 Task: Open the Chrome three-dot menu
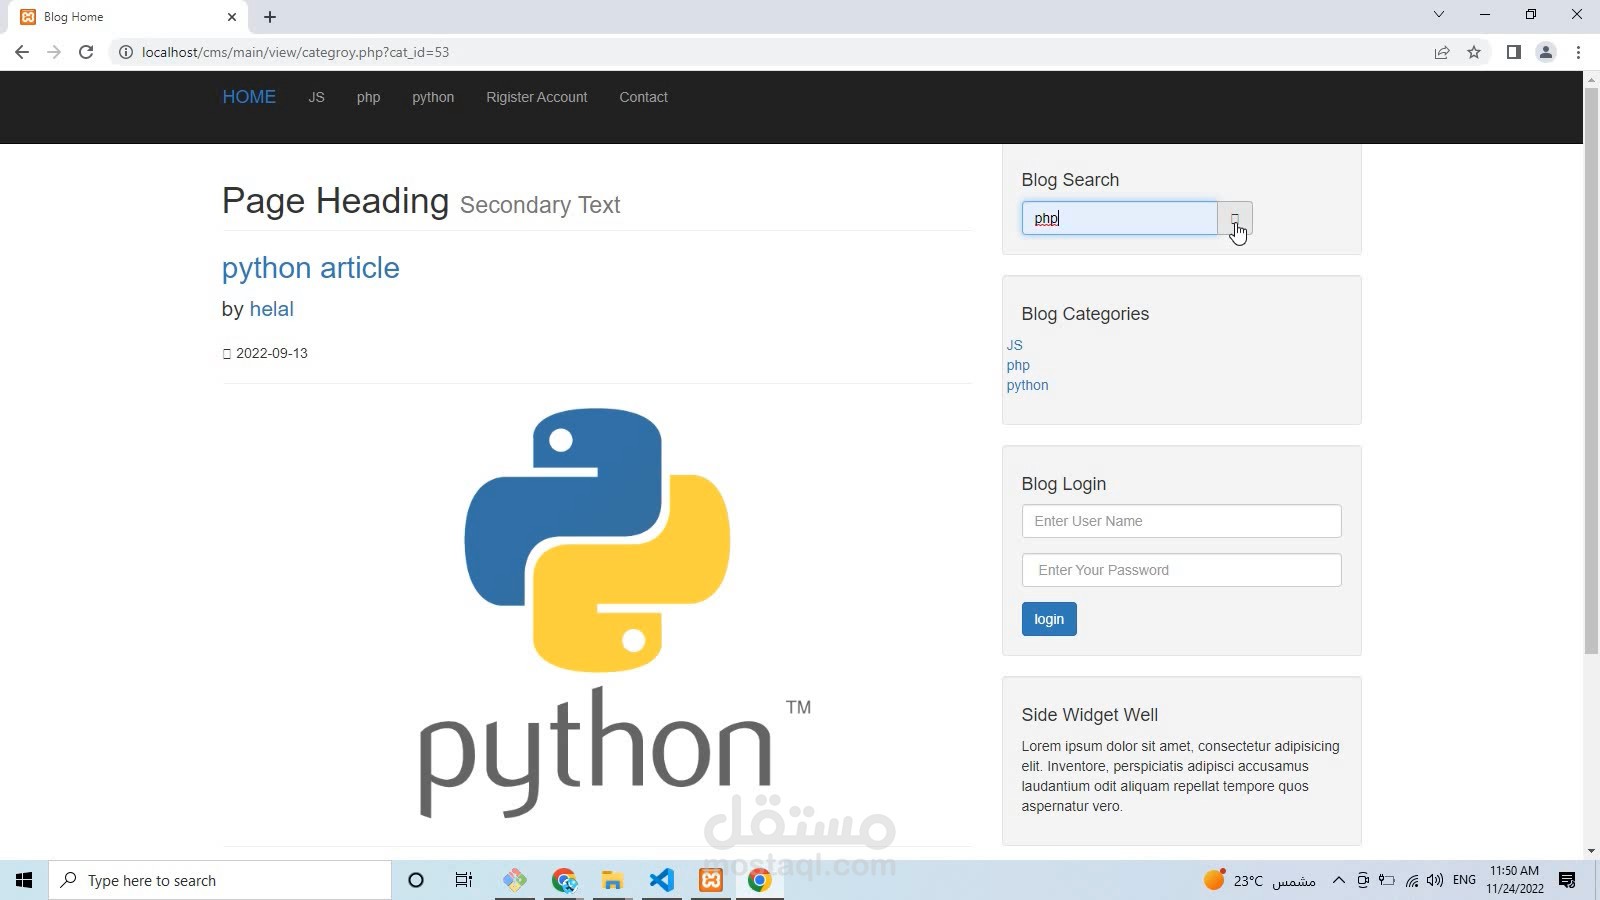pos(1578,52)
